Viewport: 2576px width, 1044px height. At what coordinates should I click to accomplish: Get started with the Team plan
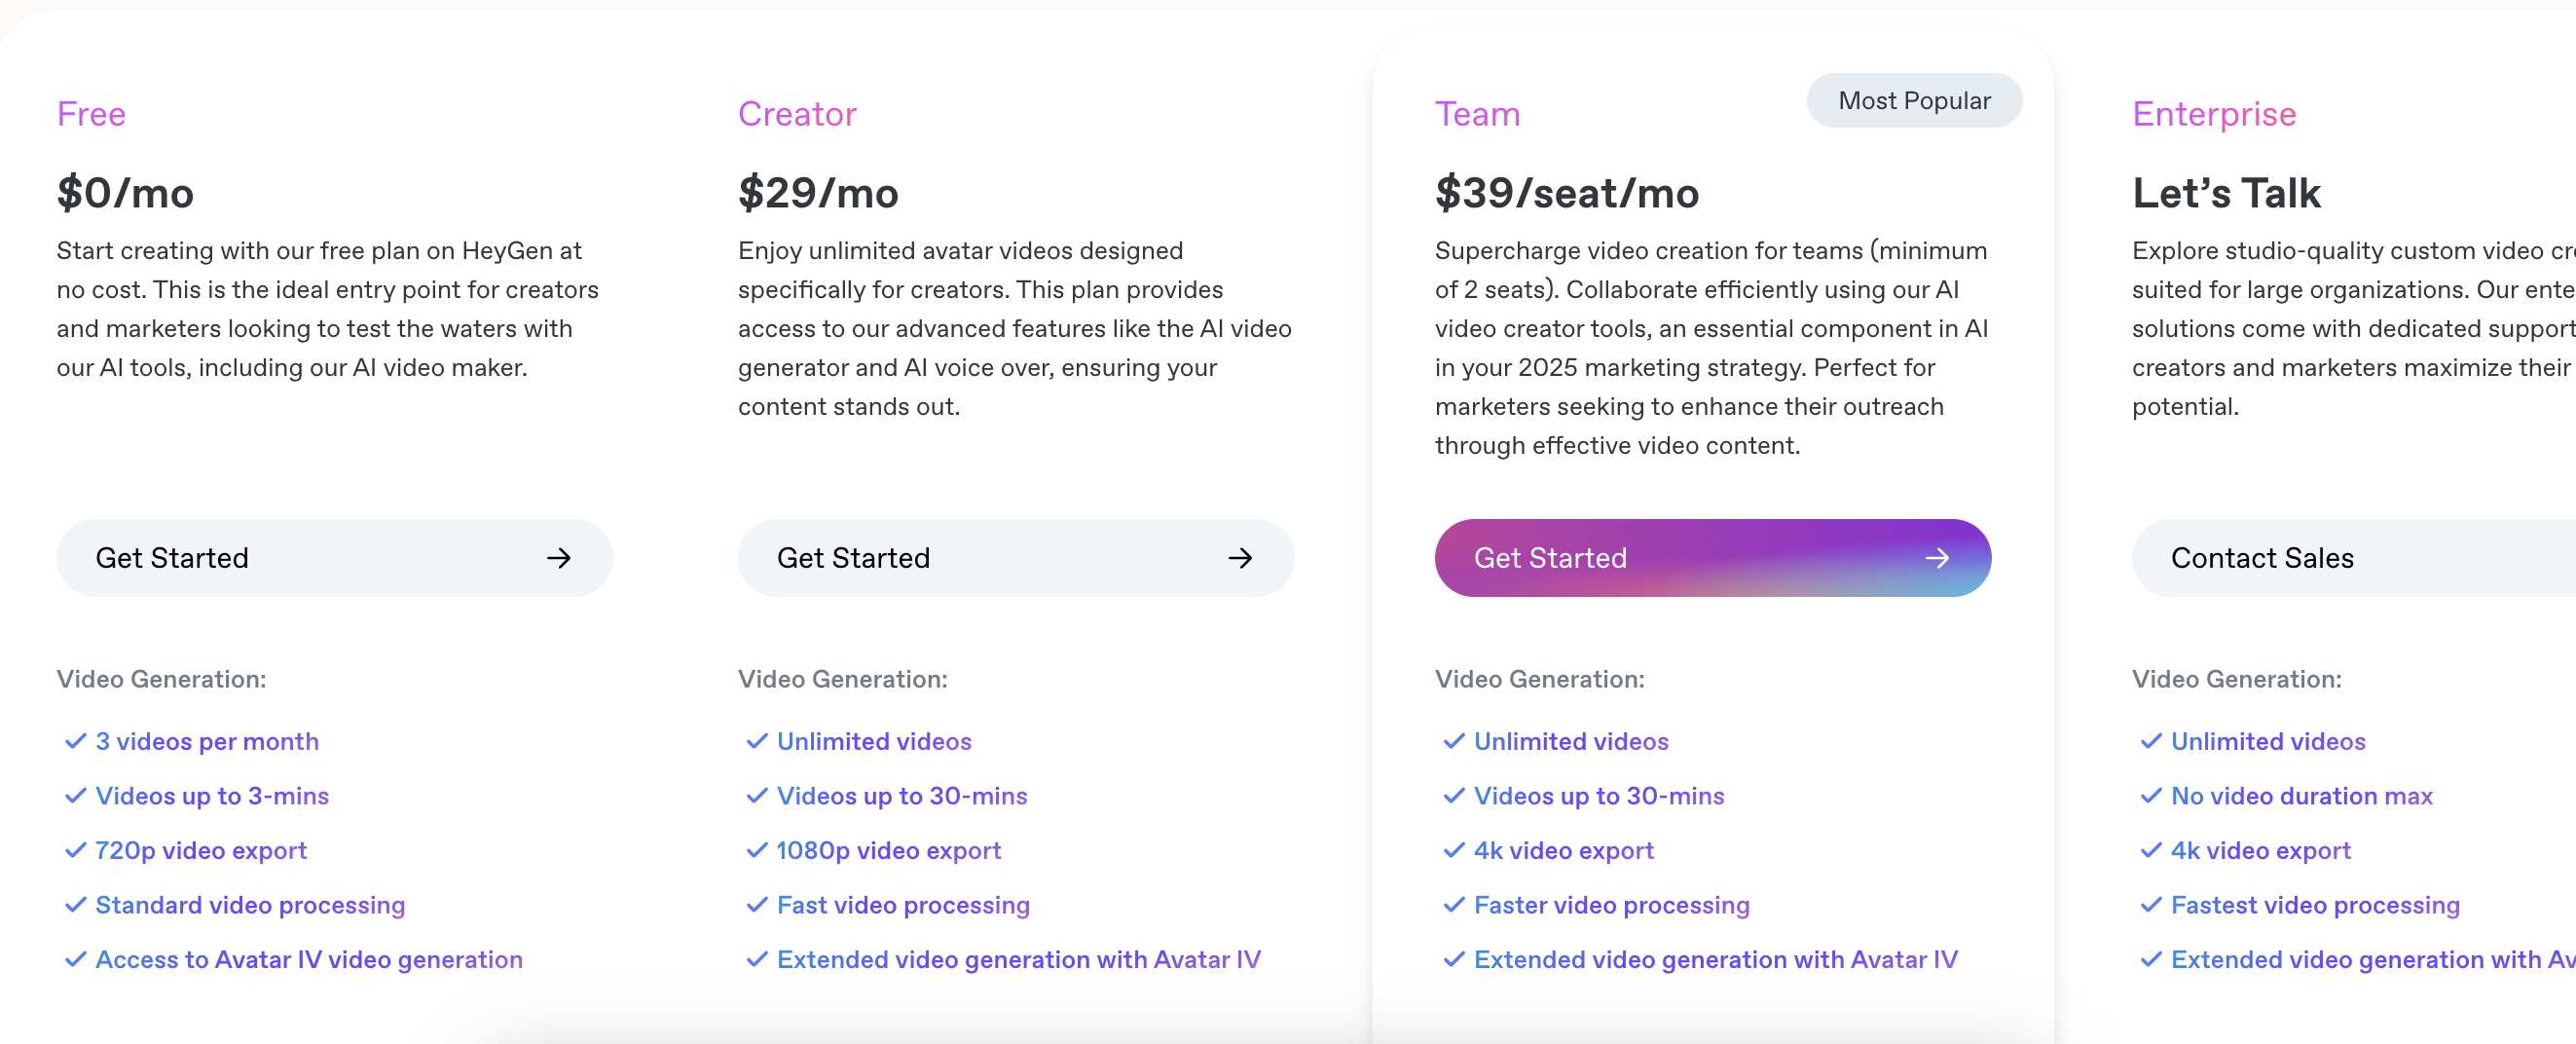click(x=1712, y=558)
